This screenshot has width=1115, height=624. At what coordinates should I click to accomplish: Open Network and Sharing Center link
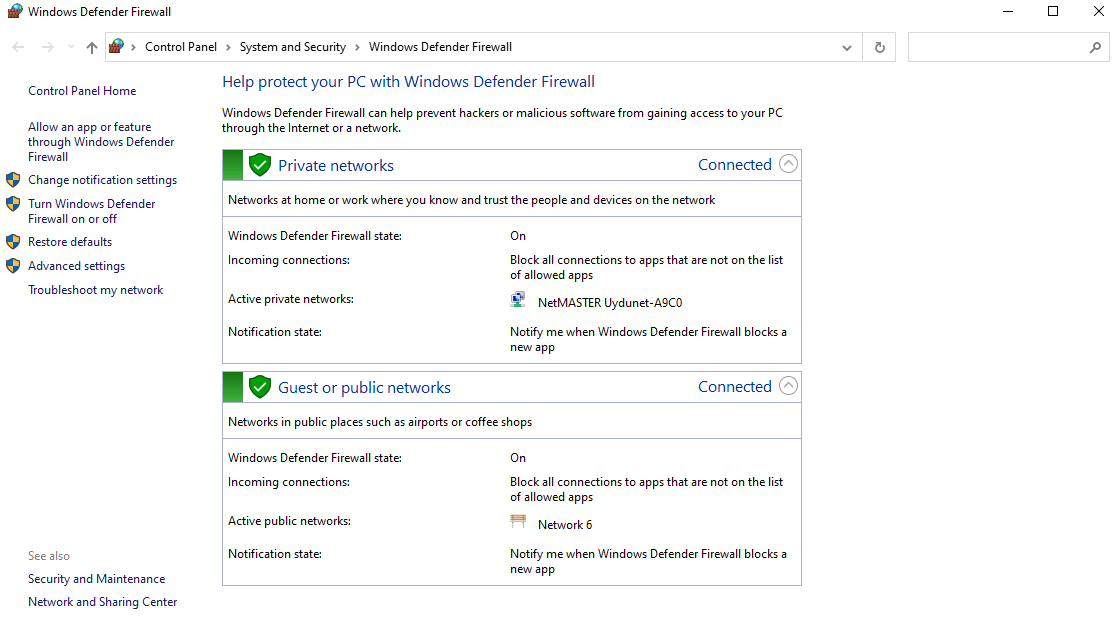click(102, 601)
